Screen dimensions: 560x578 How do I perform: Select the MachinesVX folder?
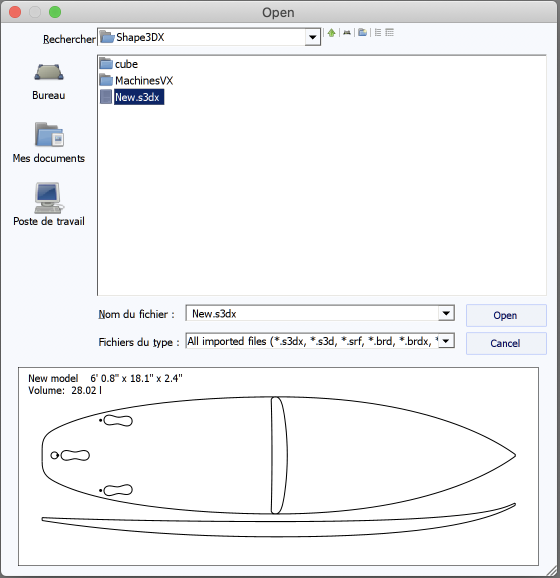(136, 80)
